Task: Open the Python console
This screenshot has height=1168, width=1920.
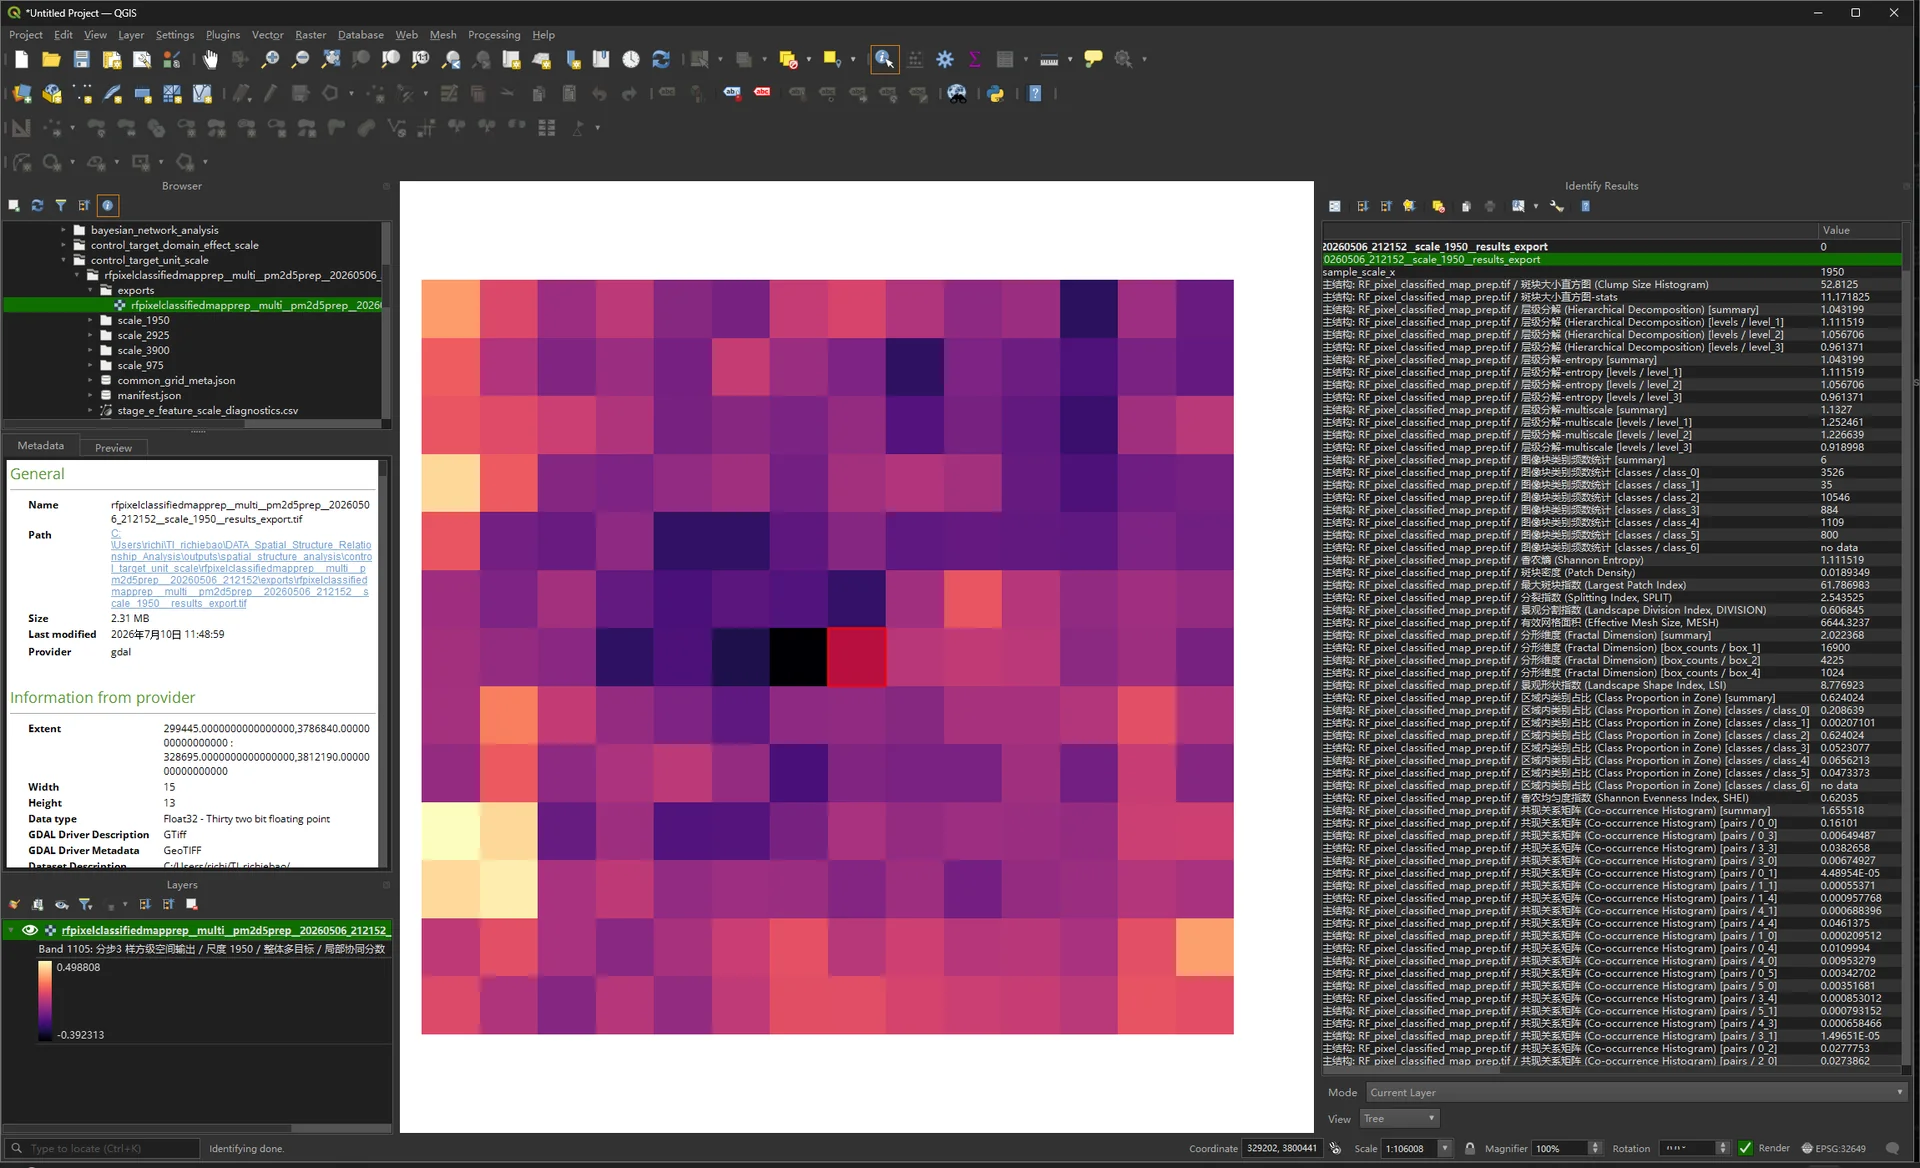Action: coord(996,94)
